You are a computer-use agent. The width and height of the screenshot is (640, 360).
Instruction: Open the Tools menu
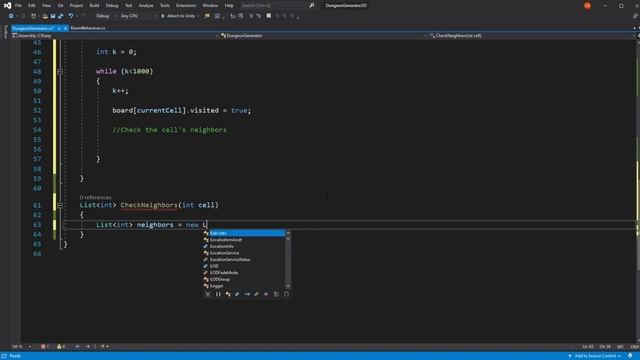click(164, 6)
